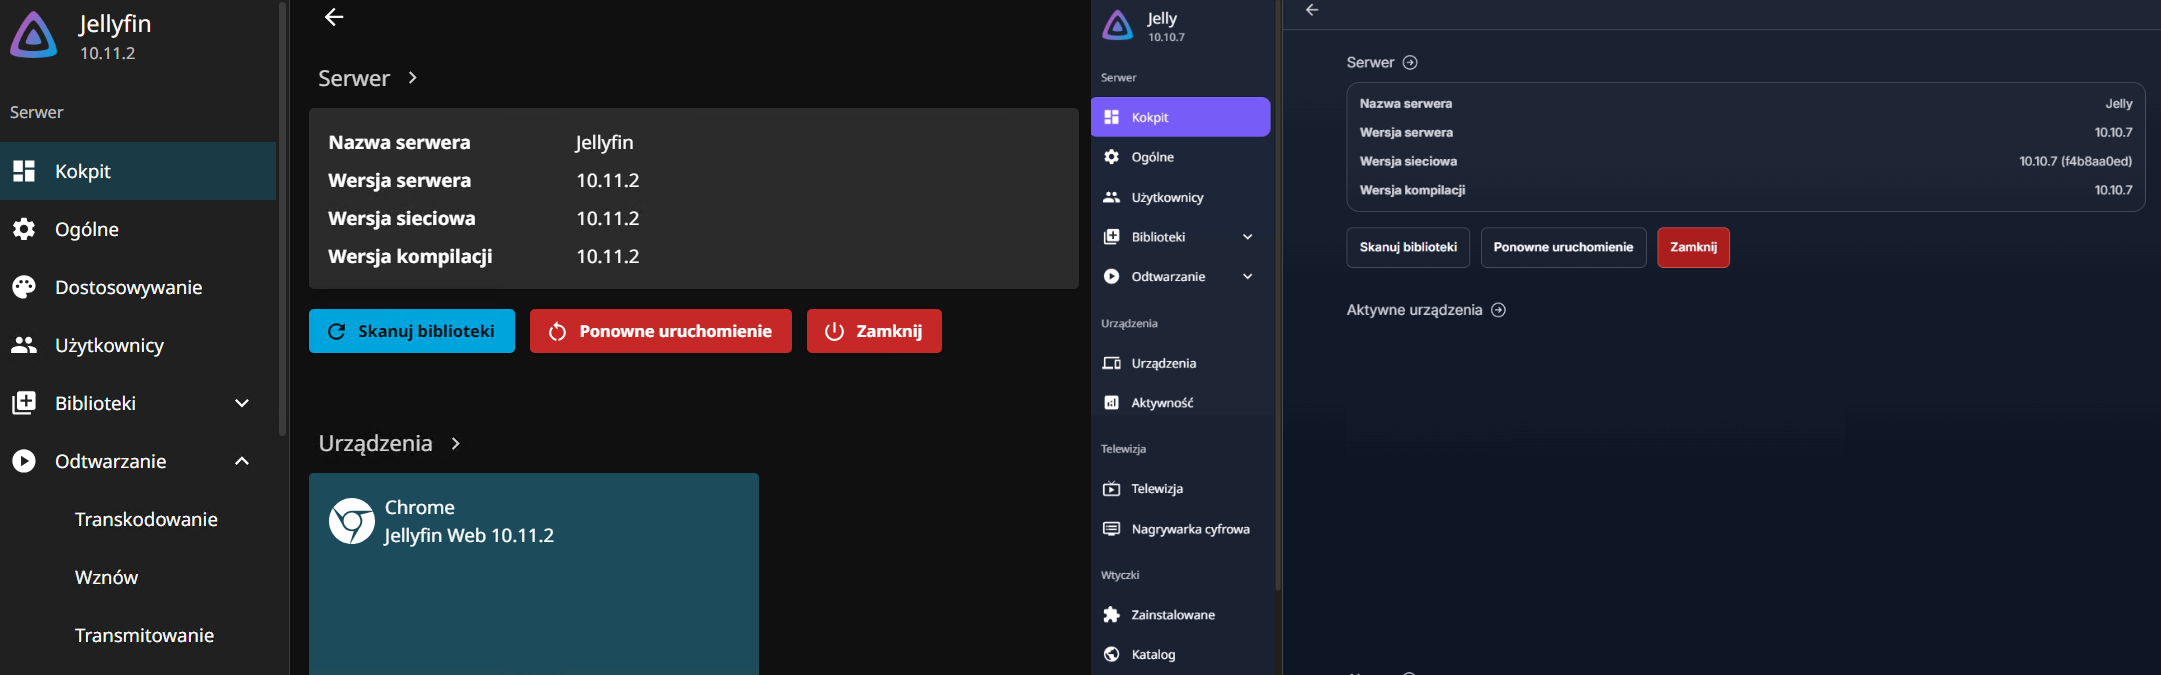Open Zainstalowane plugins via the puzzle icon

[1111, 615]
